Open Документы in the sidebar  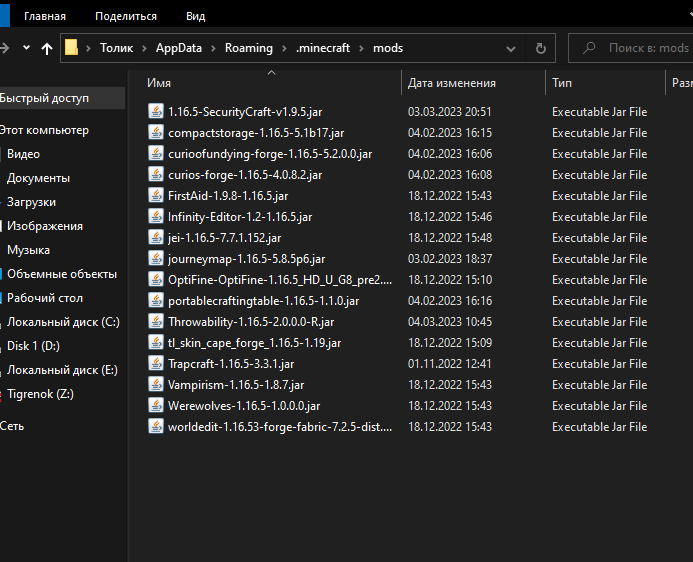click(38, 178)
